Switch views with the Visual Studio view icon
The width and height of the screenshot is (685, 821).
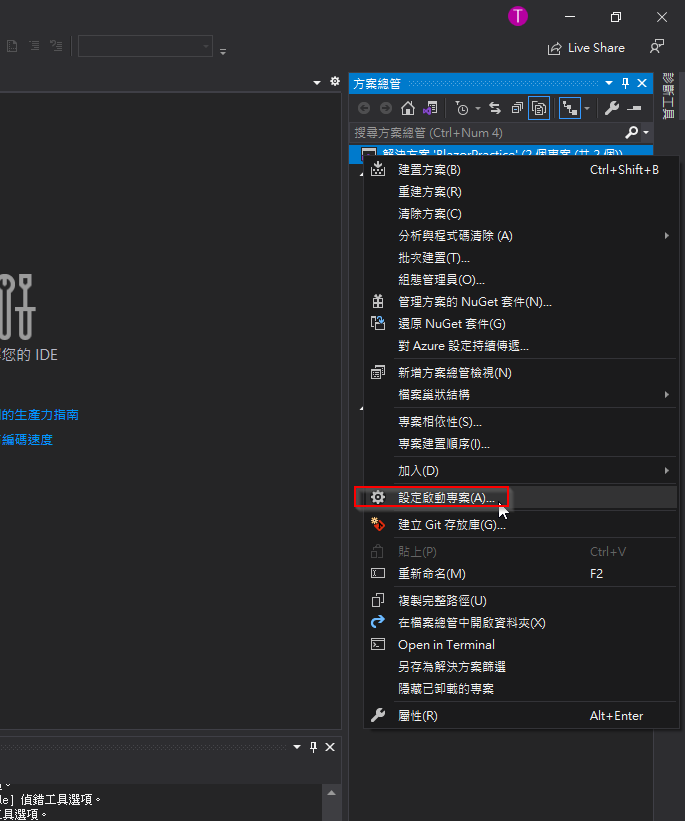click(x=430, y=108)
